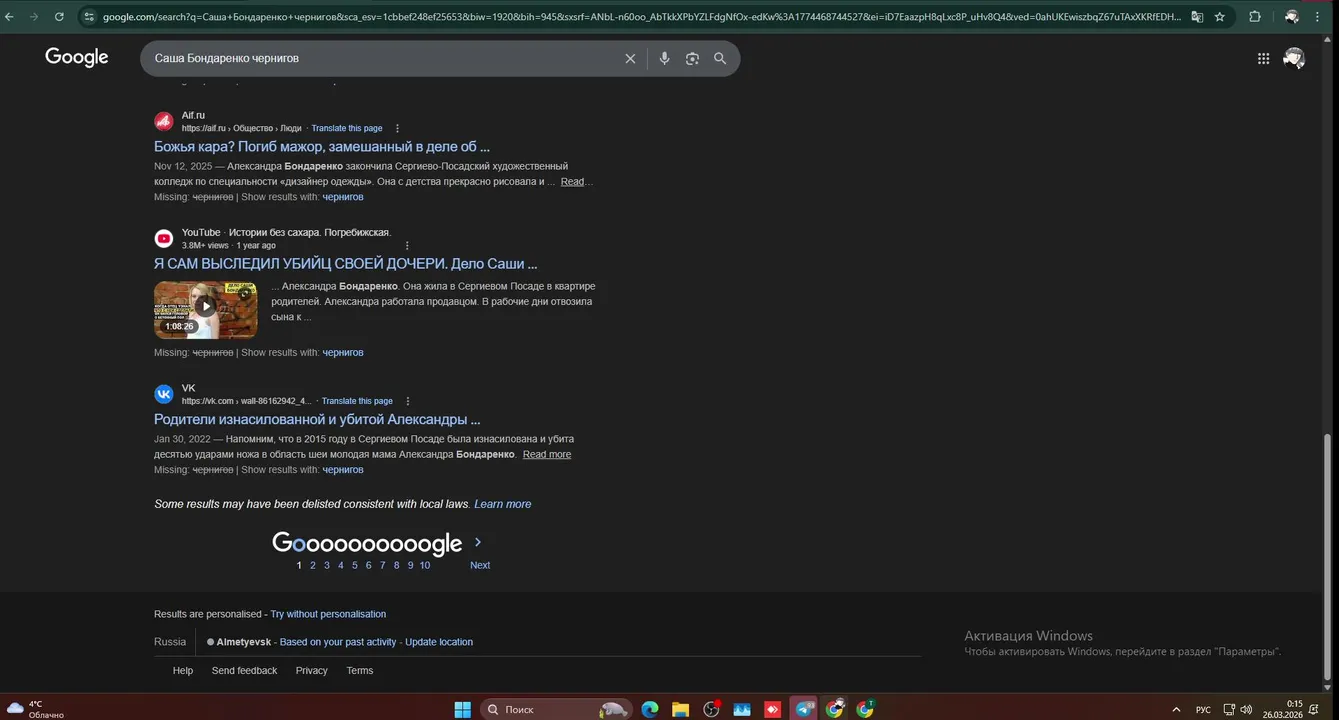Clear the search query with the X icon
This screenshot has height=720, width=1339.
(630, 59)
